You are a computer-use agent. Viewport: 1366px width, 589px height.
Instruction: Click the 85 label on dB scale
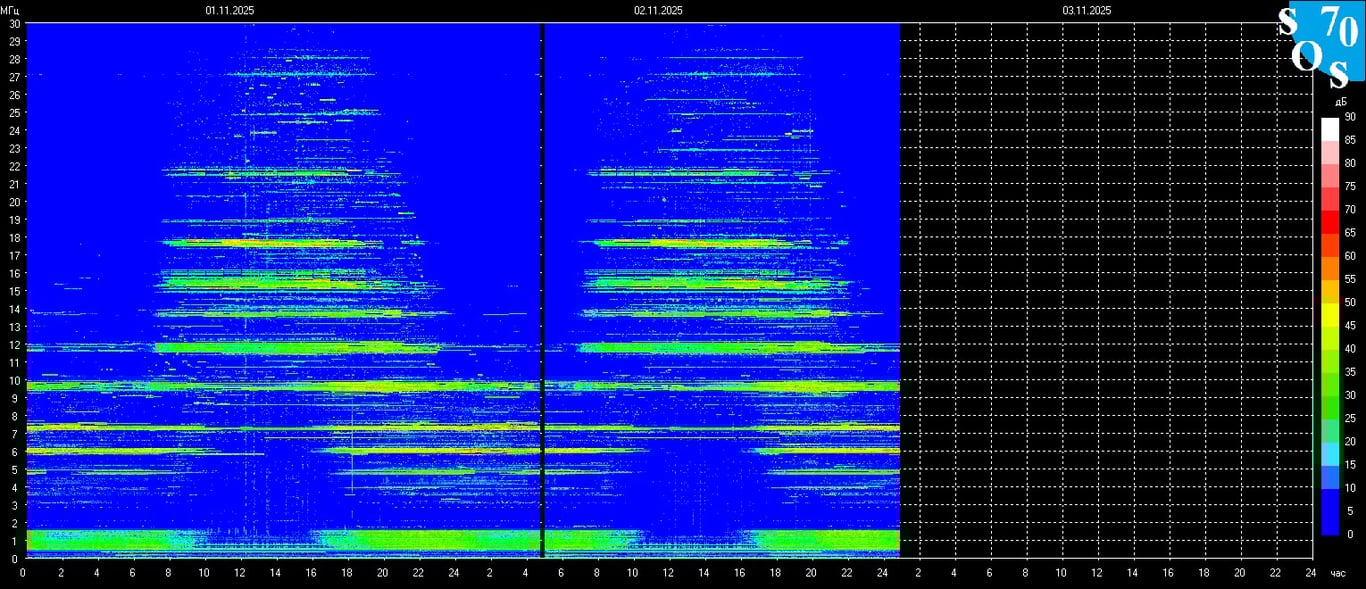pos(1350,140)
